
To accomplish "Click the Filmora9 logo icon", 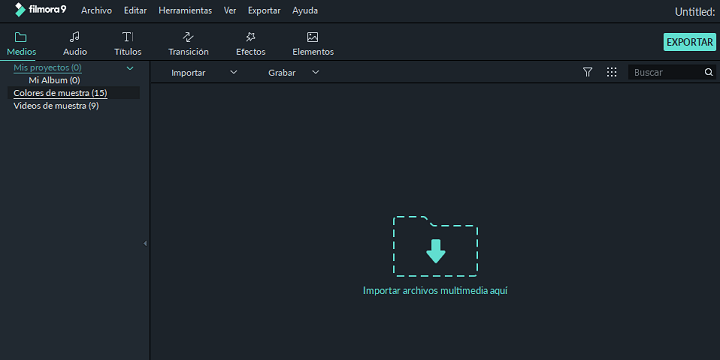I will [20, 10].
